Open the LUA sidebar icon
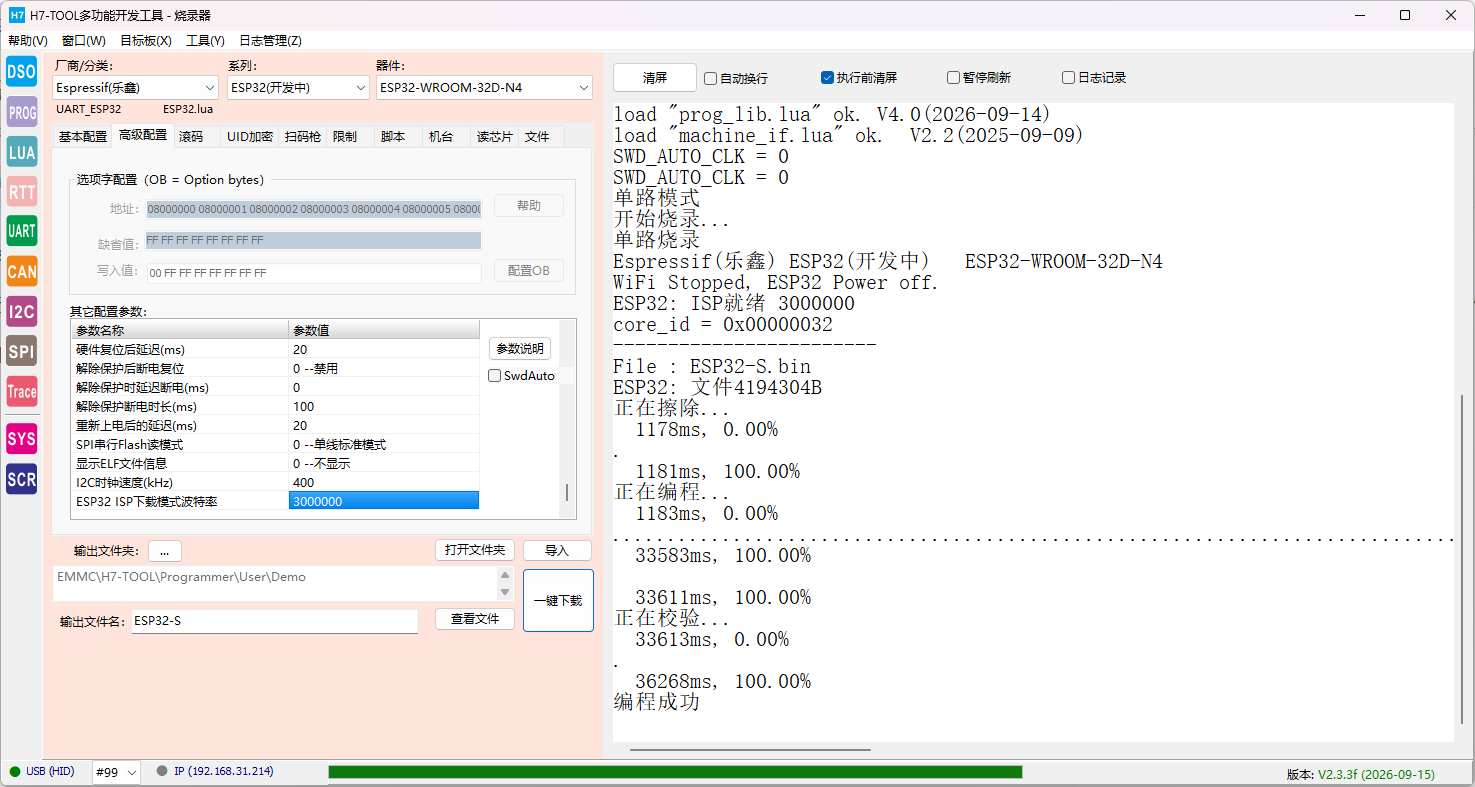Screen dimensions: 1475x787 click(x=21, y=151)
